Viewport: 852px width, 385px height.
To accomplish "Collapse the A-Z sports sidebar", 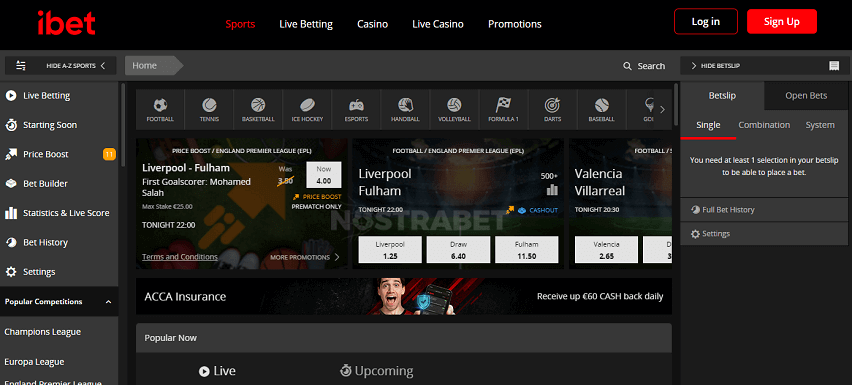I will tap(77, 66).
